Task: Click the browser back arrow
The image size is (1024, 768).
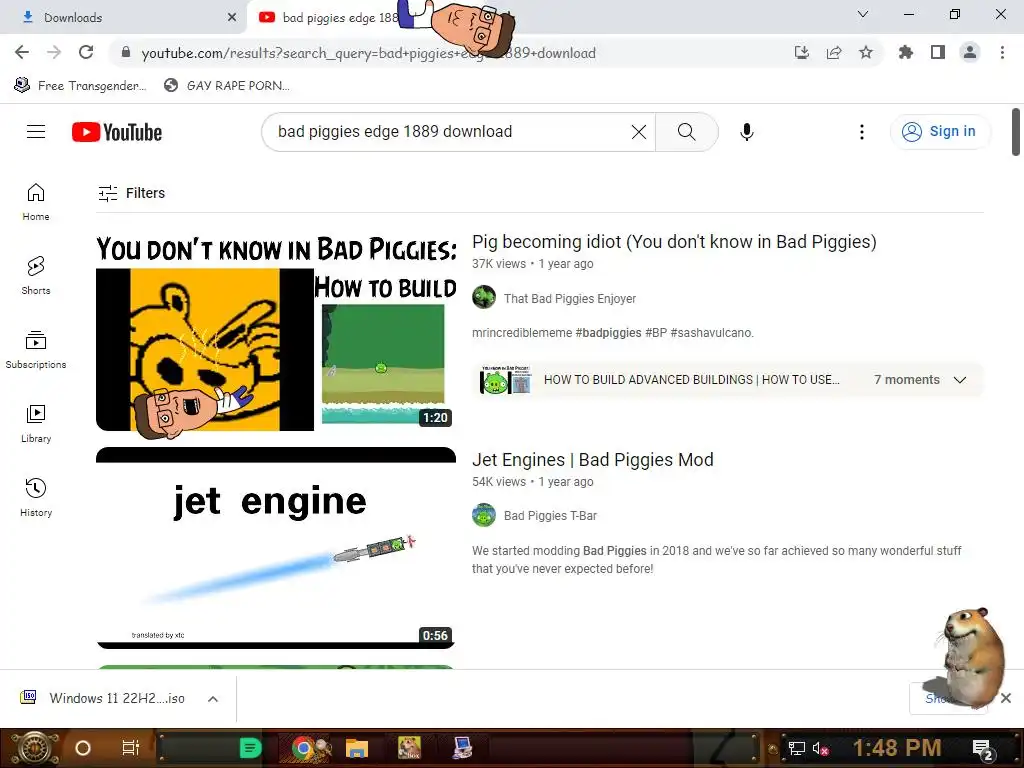Action: (x=22, y=52)
